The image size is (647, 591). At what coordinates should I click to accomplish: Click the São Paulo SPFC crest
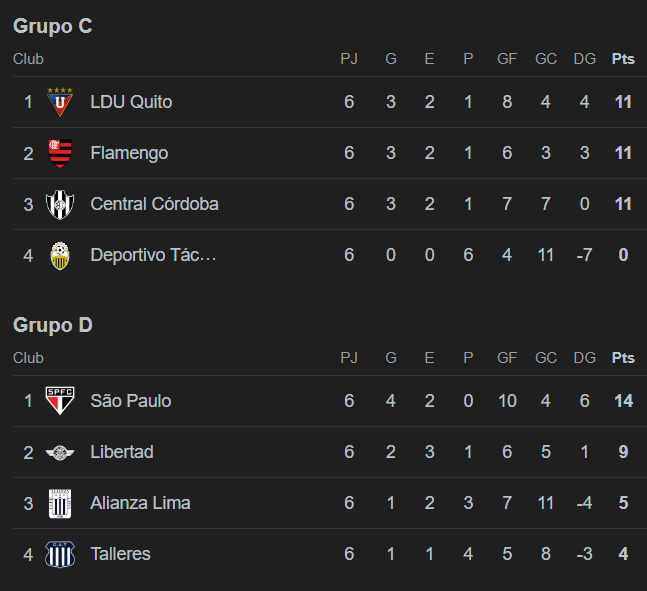[60, 401]
